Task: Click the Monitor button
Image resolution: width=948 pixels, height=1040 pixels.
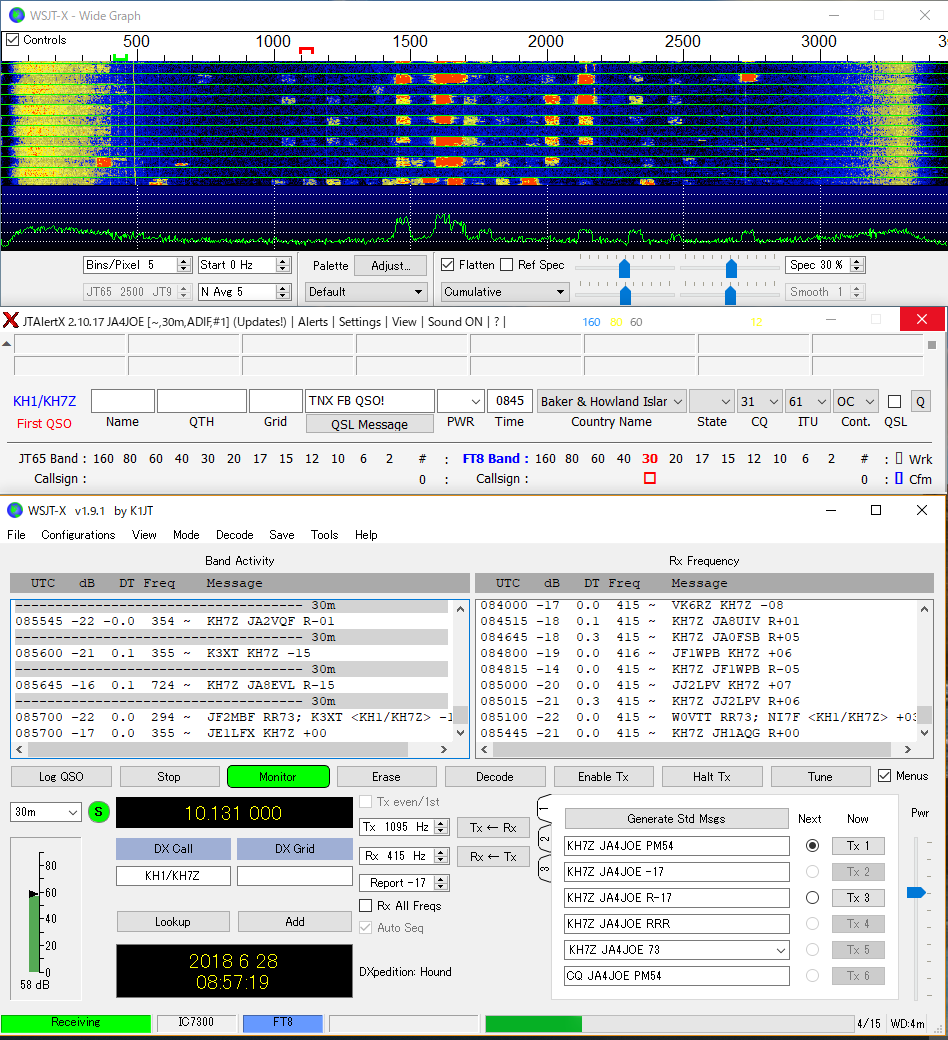Action: click(x=278, y=777)
